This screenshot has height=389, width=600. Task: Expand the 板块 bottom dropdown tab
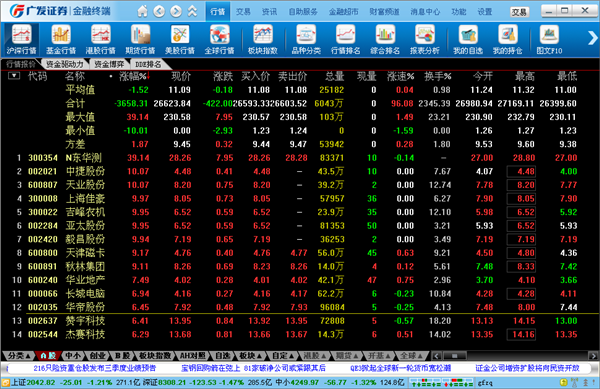tap(250, 356)
